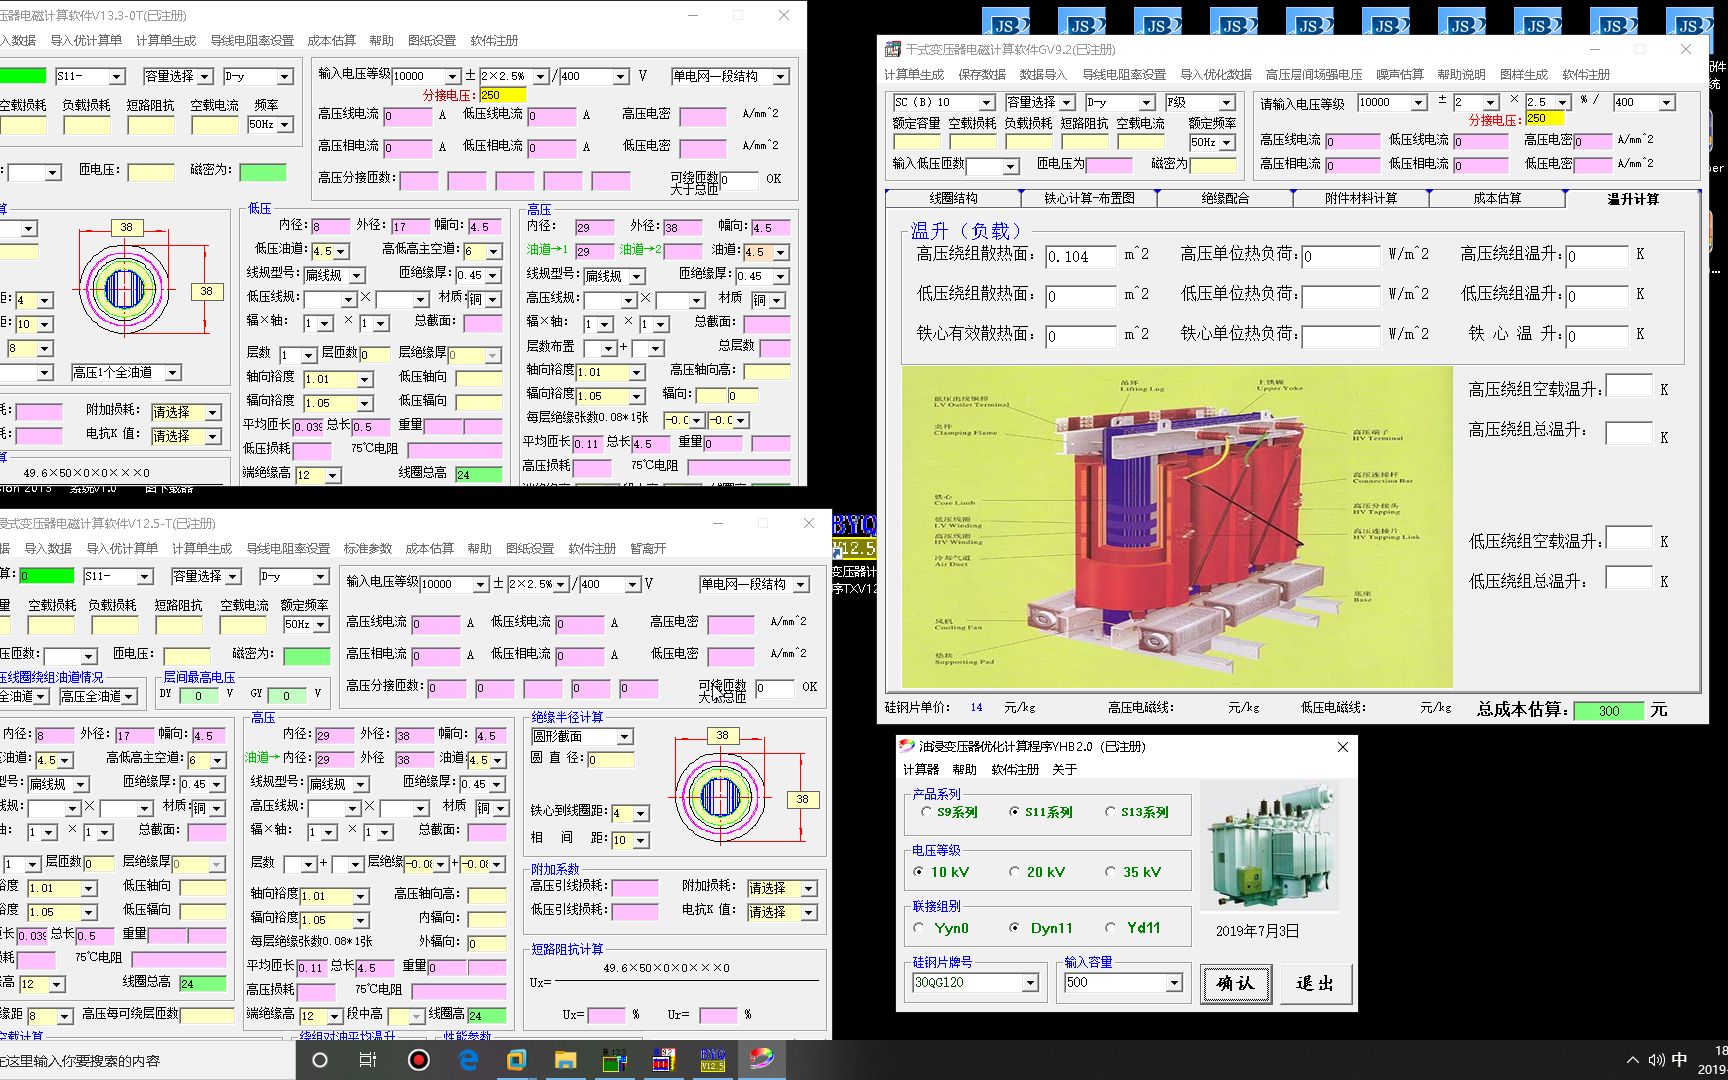Click the volume speaker tray icon
Screen dimensions: 1728x1080
pyautogui.click(x=1656, y=1060)
